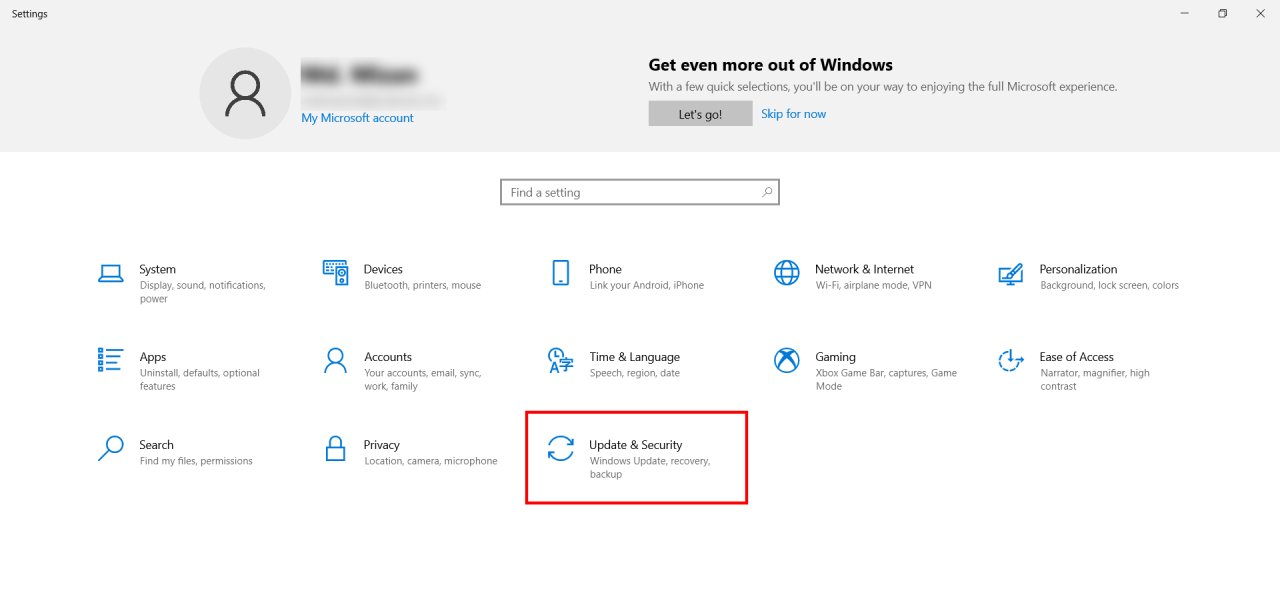The image size is (1280, 601).
Task: Restore down the Settings window
Action: pos(1222,14)
